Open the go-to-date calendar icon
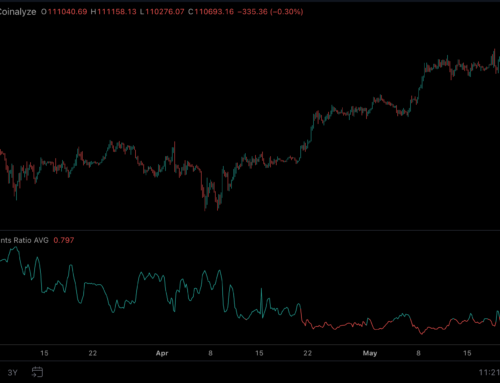 pos(37,372)
